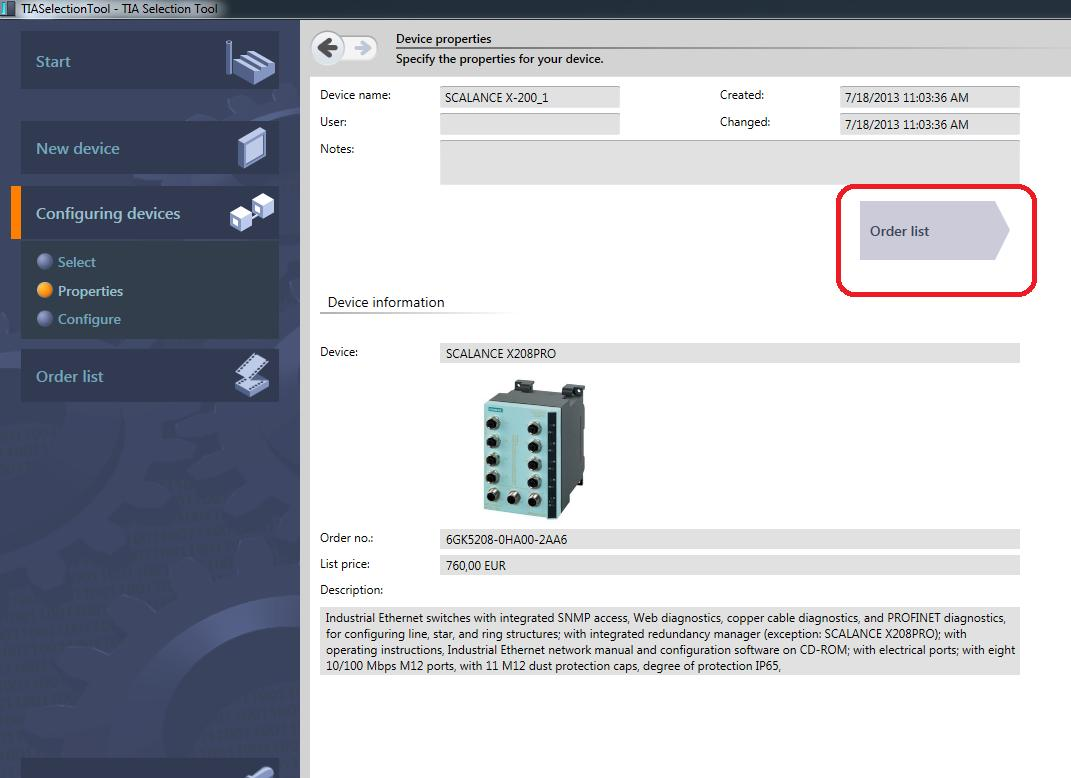Click the SCALANCE X208PRO device field
1071x778 pixels.
(x=729, y=353)
